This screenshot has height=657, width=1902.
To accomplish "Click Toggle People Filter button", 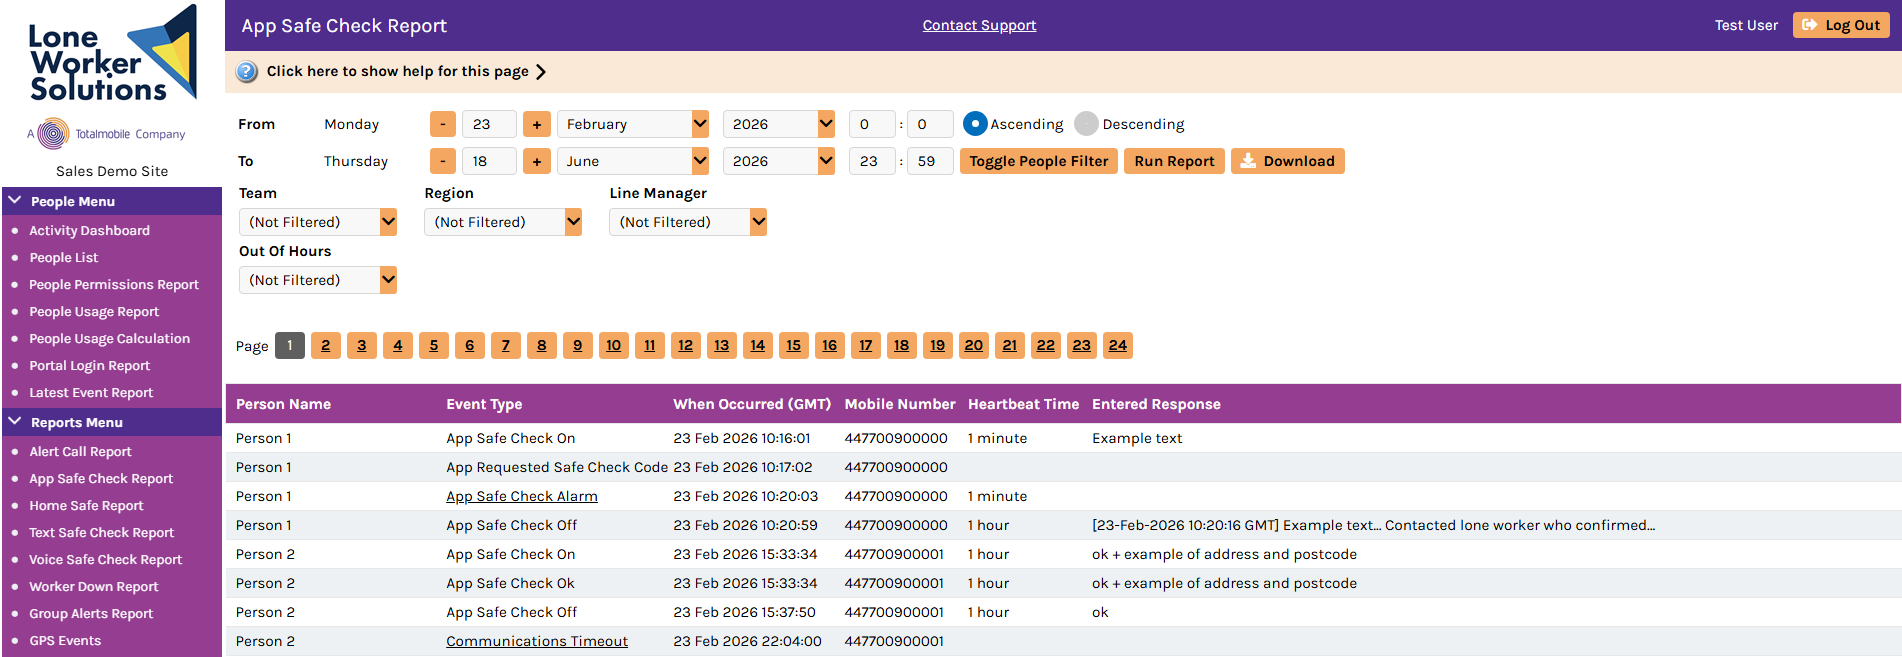I will [1038, 161].
